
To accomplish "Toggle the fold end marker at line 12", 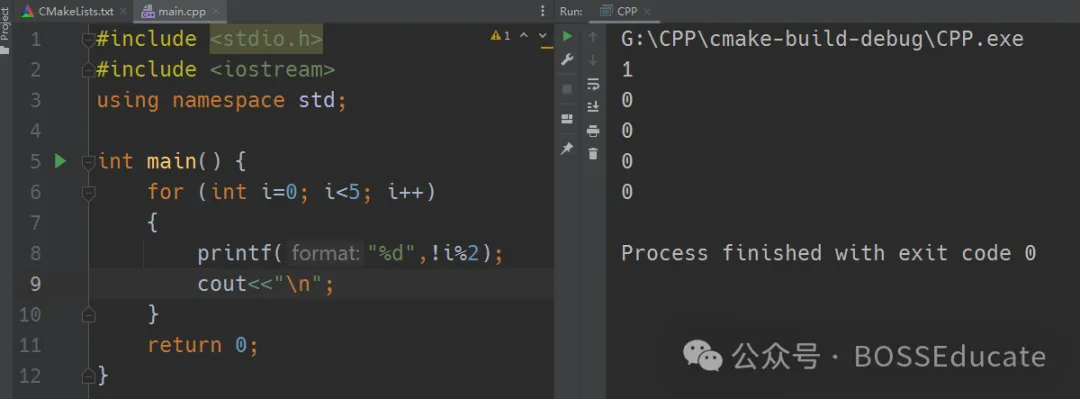I will pyautogui.click(x=88, y=376).
